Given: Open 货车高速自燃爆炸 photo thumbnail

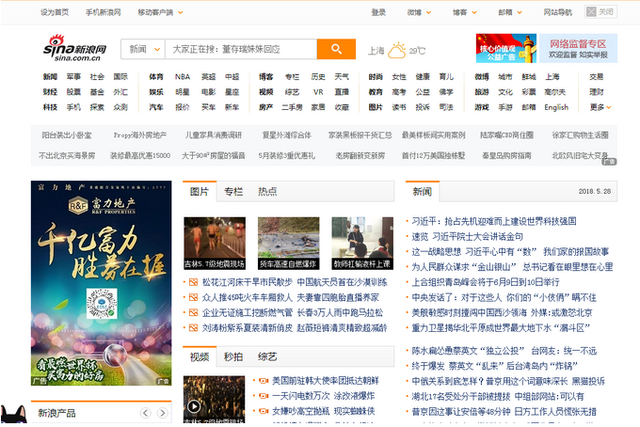Looking at the screenshot, I should coord(289,243).
